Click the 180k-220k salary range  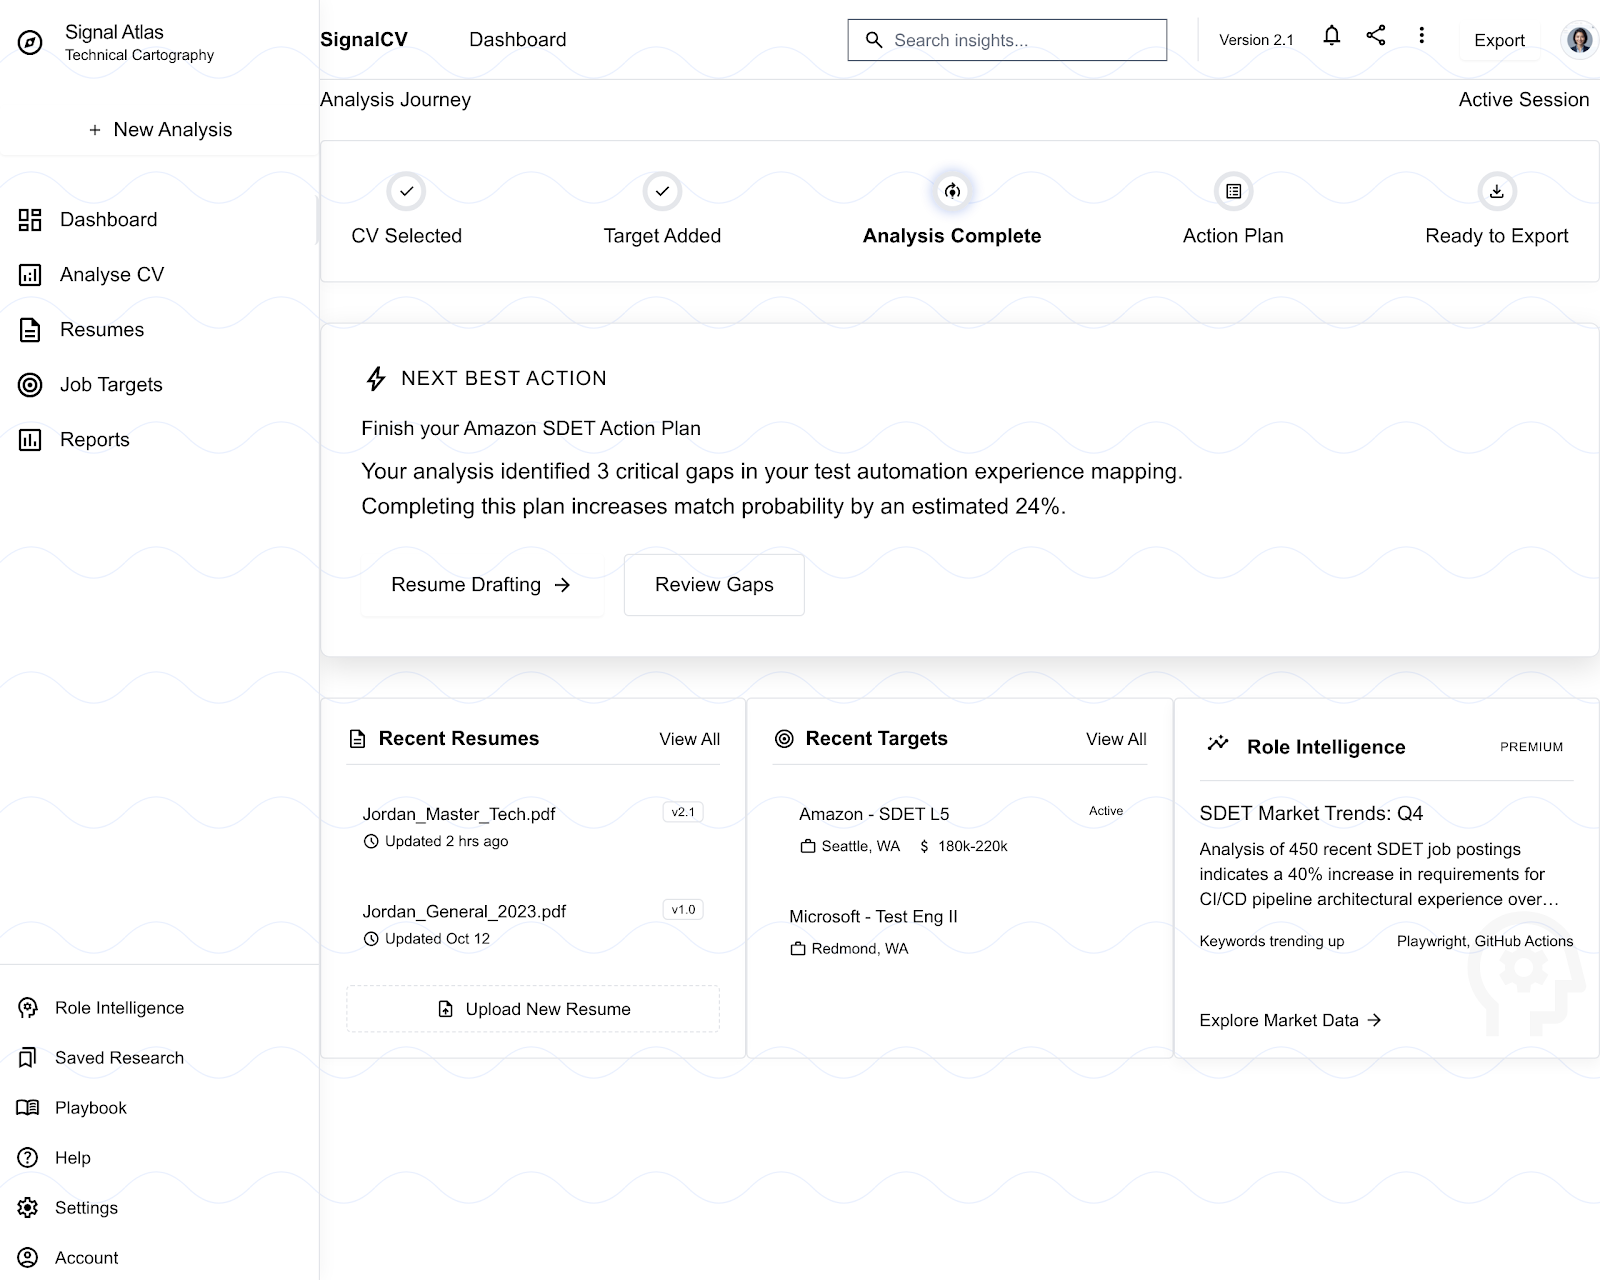[x=972, y=846]
